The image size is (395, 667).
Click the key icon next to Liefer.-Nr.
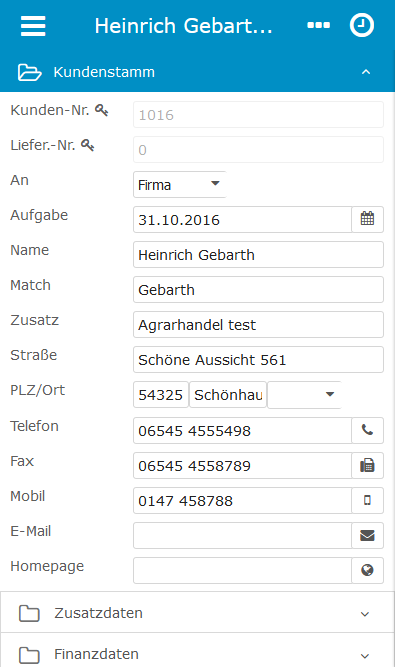tap(88, 145)
